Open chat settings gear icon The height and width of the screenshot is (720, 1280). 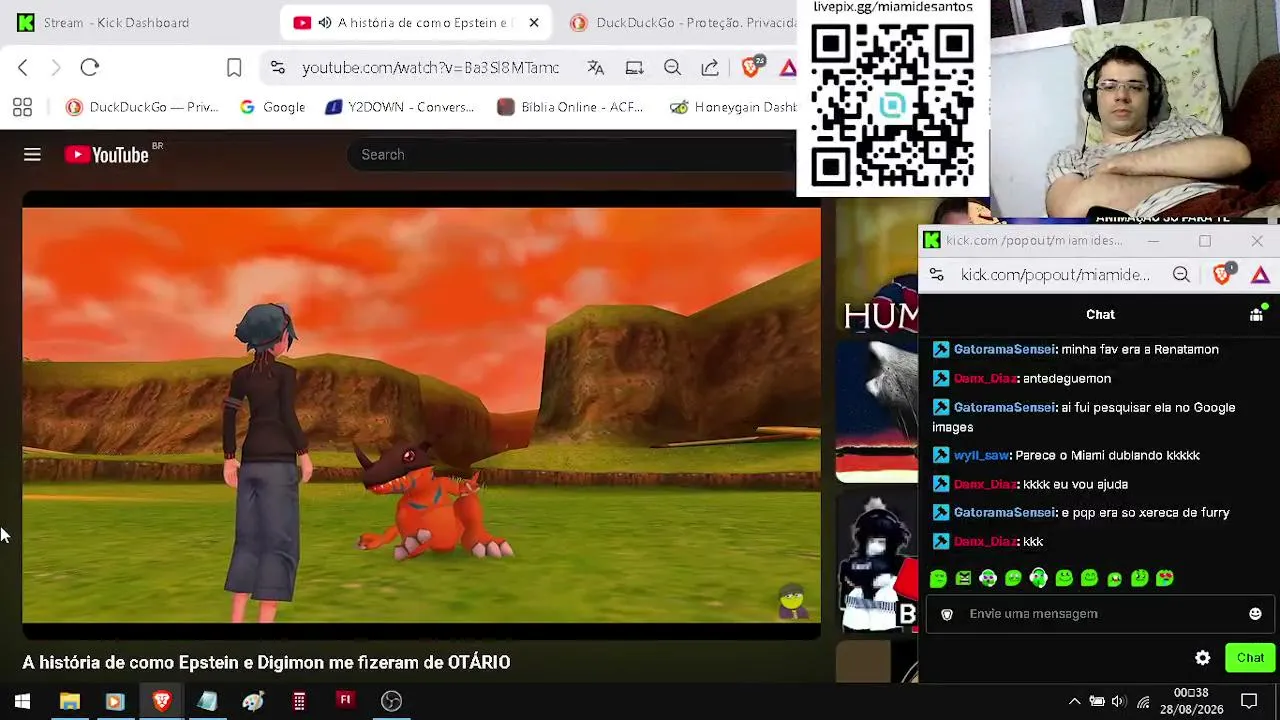pyautogui.click(x=1203, y=657)
